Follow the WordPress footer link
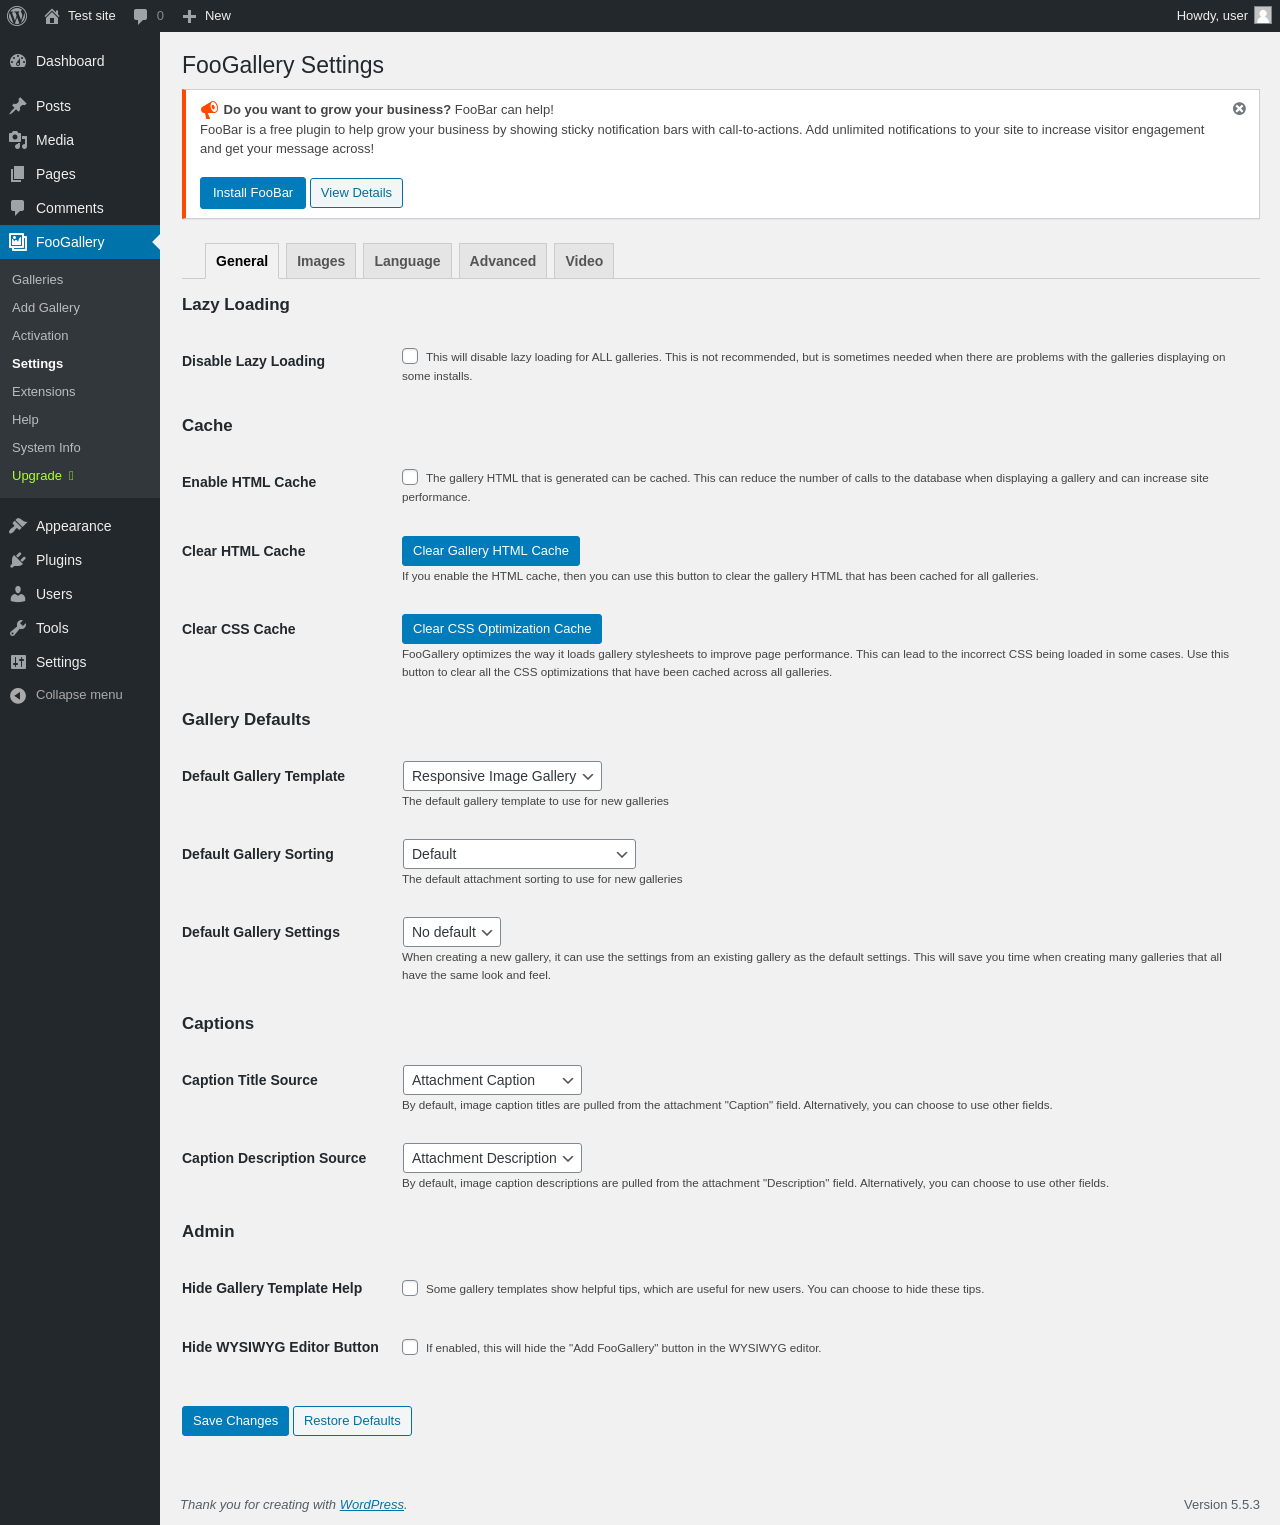The height and width of the screenshot is (1525, 1280). coord(372,1505)
